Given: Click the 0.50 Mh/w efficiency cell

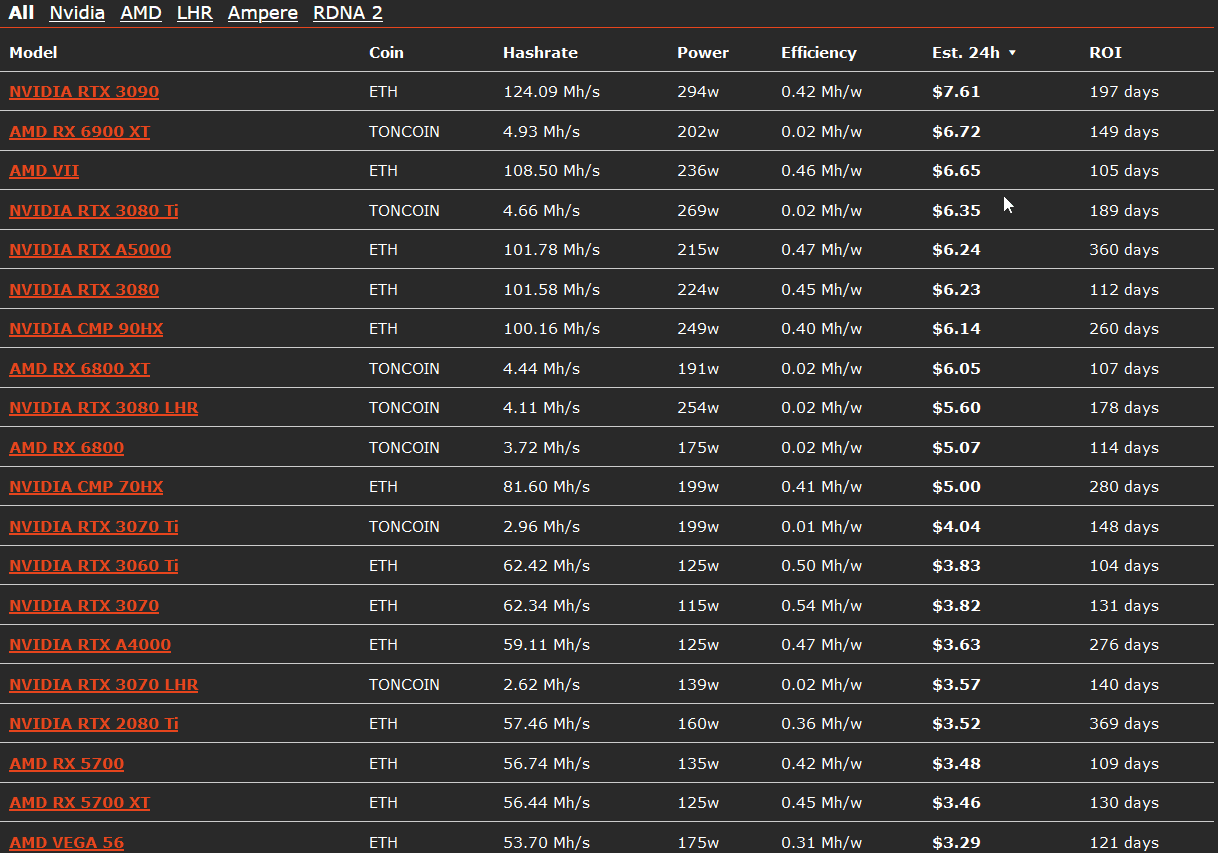Looking at the screenshot, I should click(821, 565).
